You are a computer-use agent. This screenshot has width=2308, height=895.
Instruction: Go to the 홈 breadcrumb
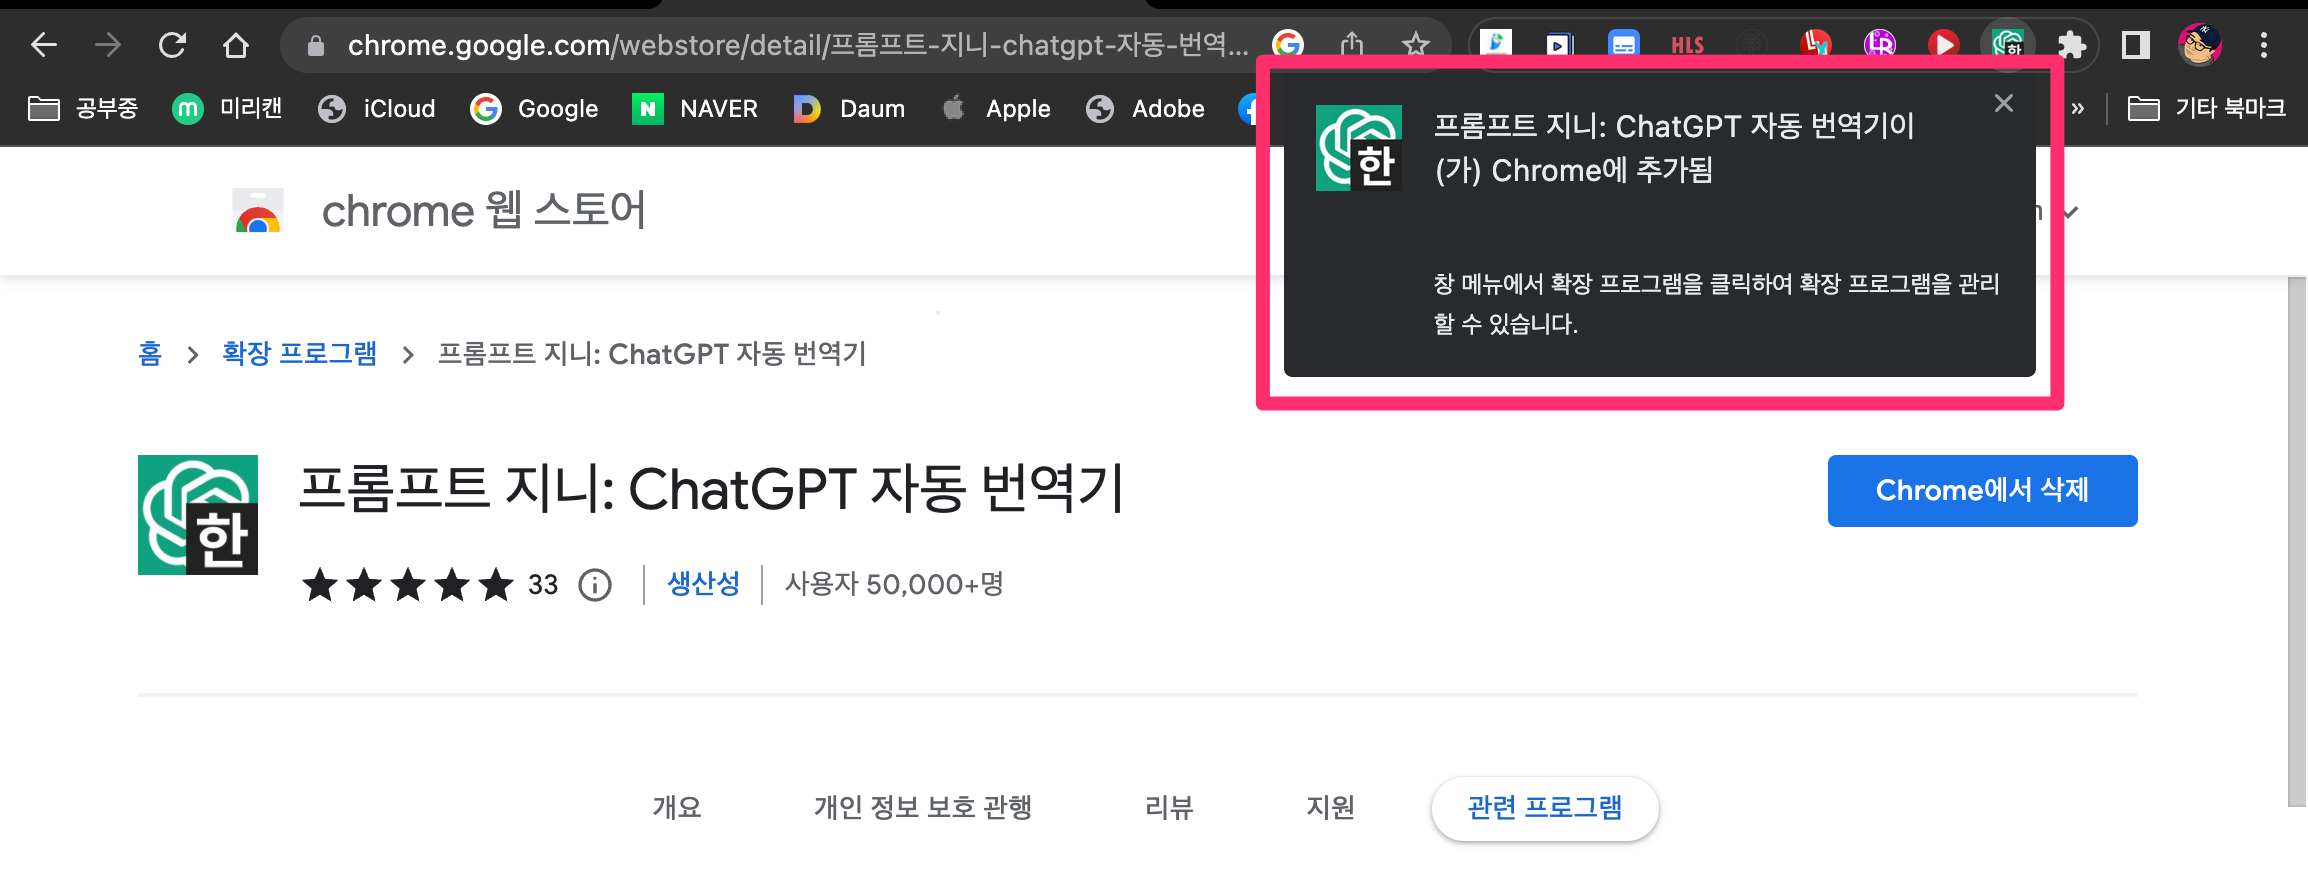150,353
